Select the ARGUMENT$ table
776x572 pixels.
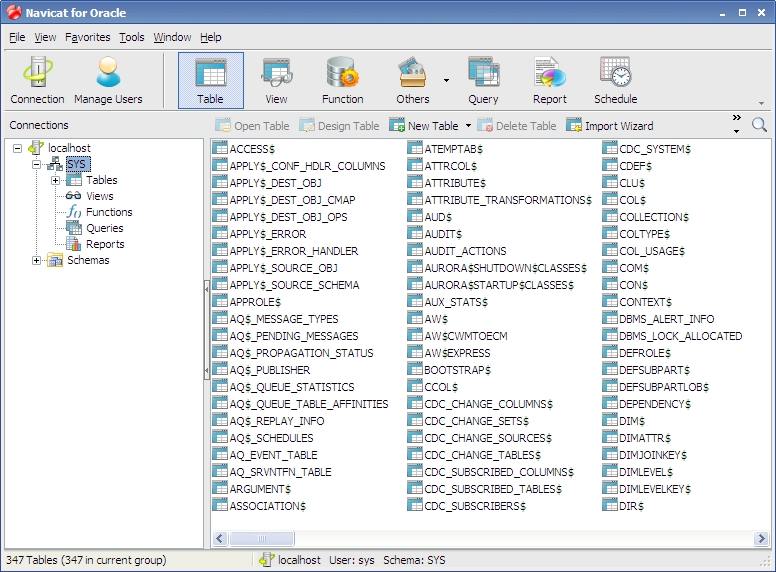(260, 489)
